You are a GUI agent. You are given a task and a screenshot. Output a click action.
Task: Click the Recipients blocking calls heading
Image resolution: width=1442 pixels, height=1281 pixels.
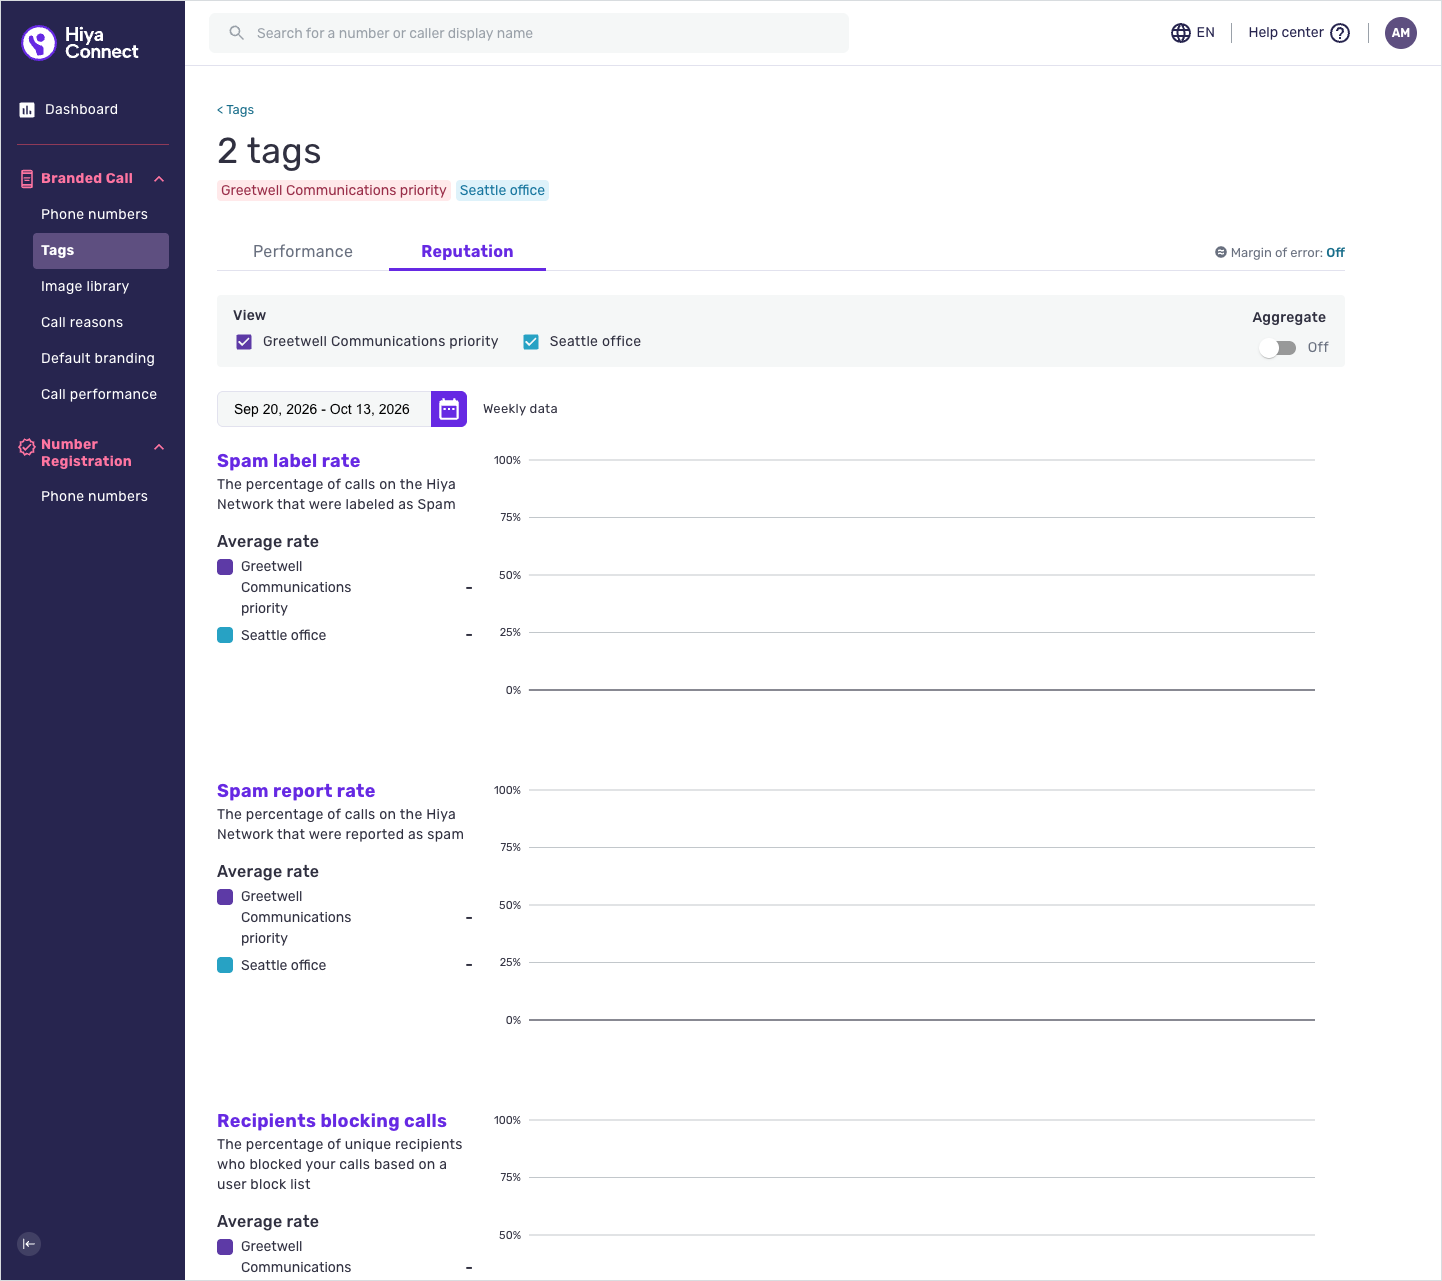(332, 1121)
